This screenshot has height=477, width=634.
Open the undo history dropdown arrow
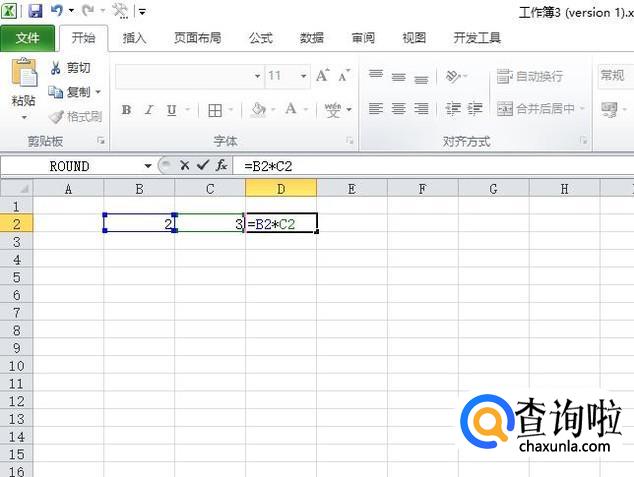click(x=71, y=11)
